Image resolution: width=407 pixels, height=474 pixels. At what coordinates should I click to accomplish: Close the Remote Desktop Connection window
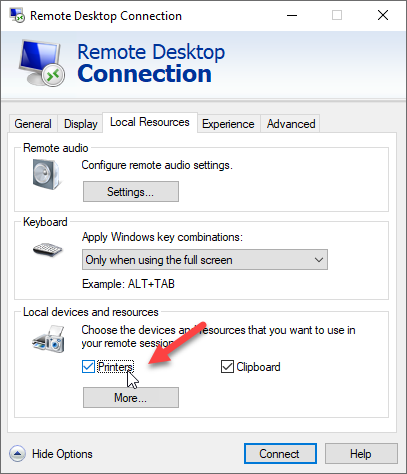[383, 15]
